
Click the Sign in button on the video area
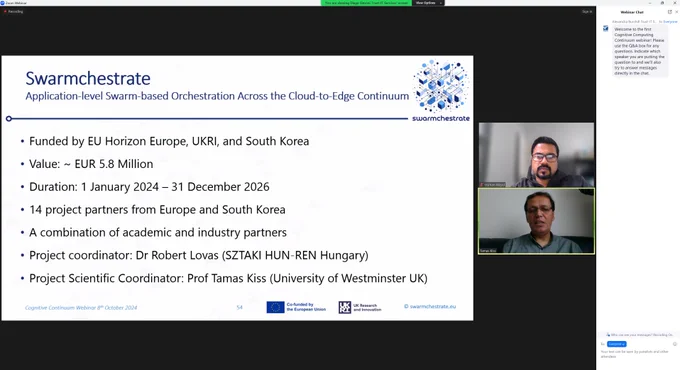coord(587,12)
